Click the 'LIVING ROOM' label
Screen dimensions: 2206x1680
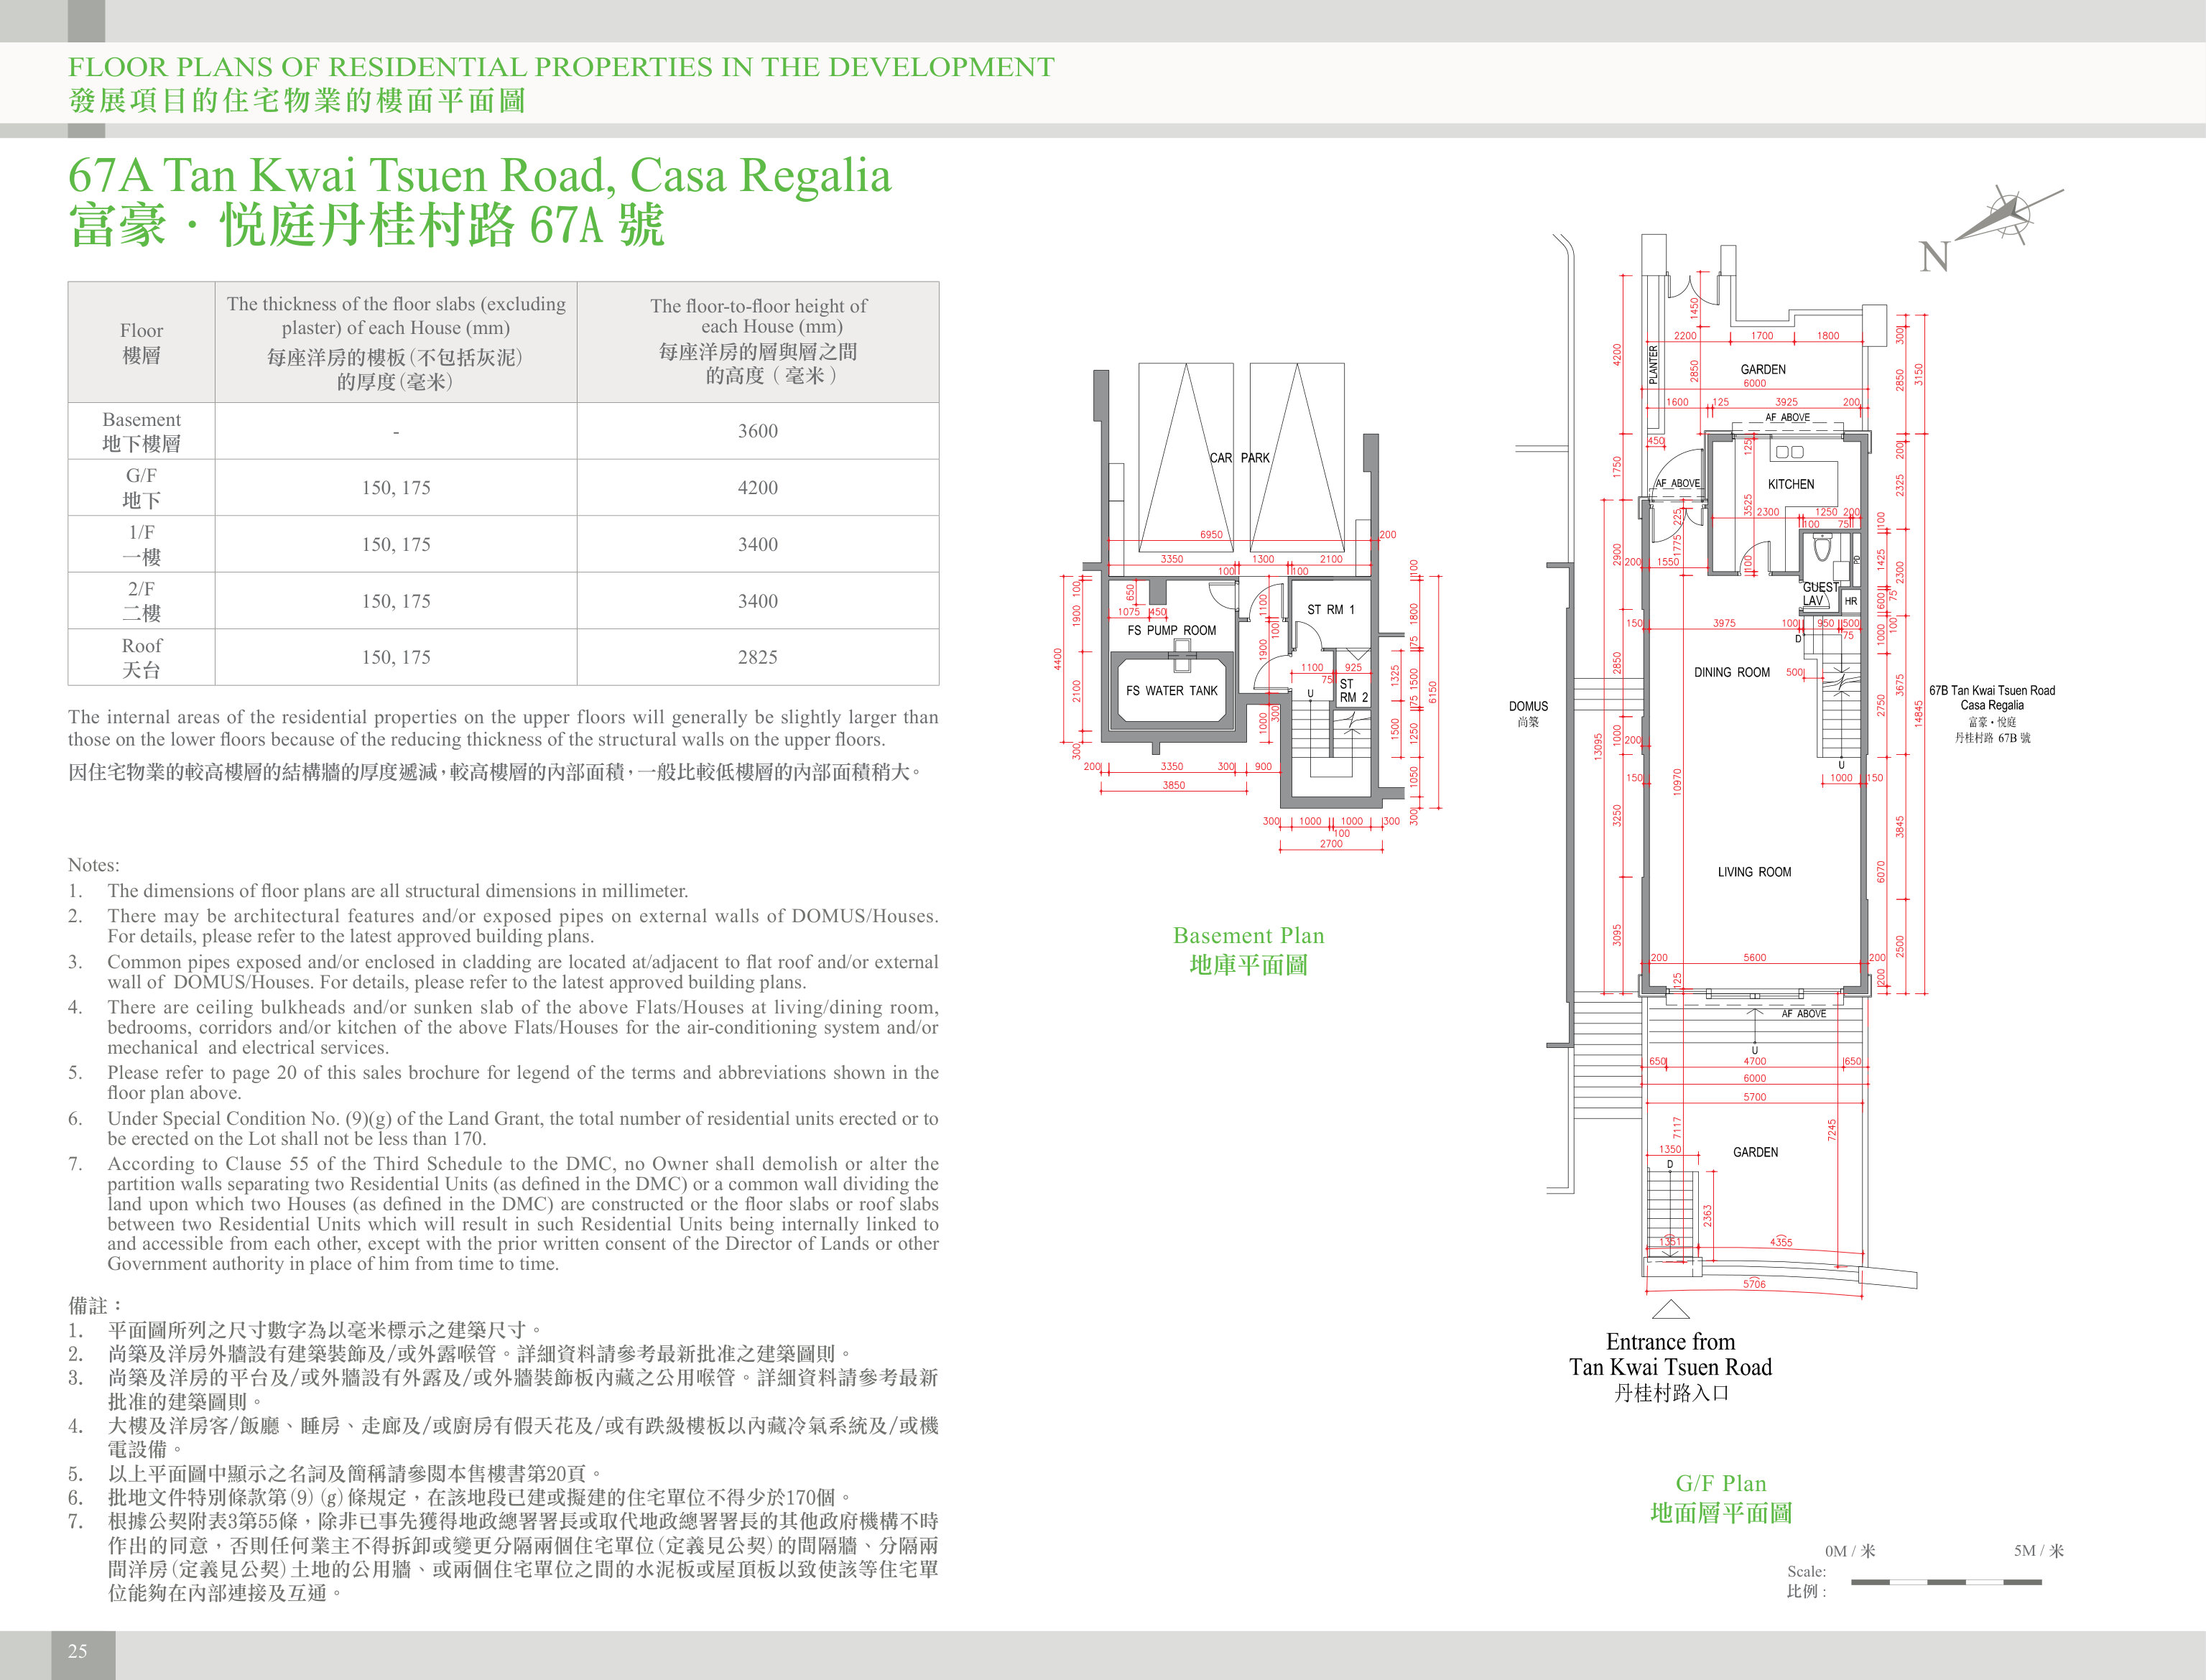(1754, 872)
